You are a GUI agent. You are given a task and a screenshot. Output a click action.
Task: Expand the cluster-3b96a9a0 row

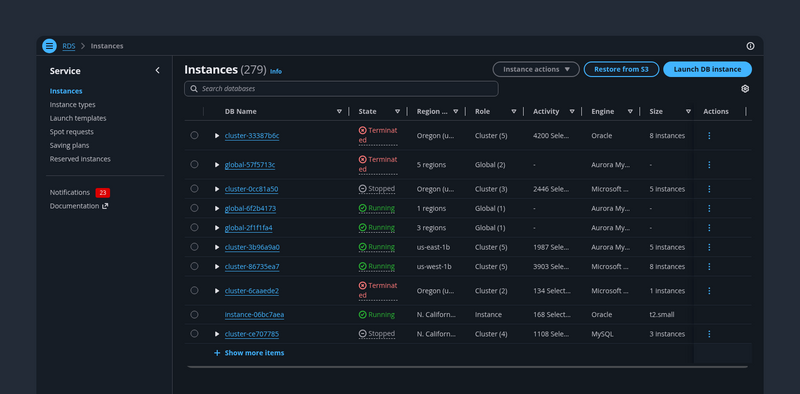pyautogui.click(x=217, y=247)
